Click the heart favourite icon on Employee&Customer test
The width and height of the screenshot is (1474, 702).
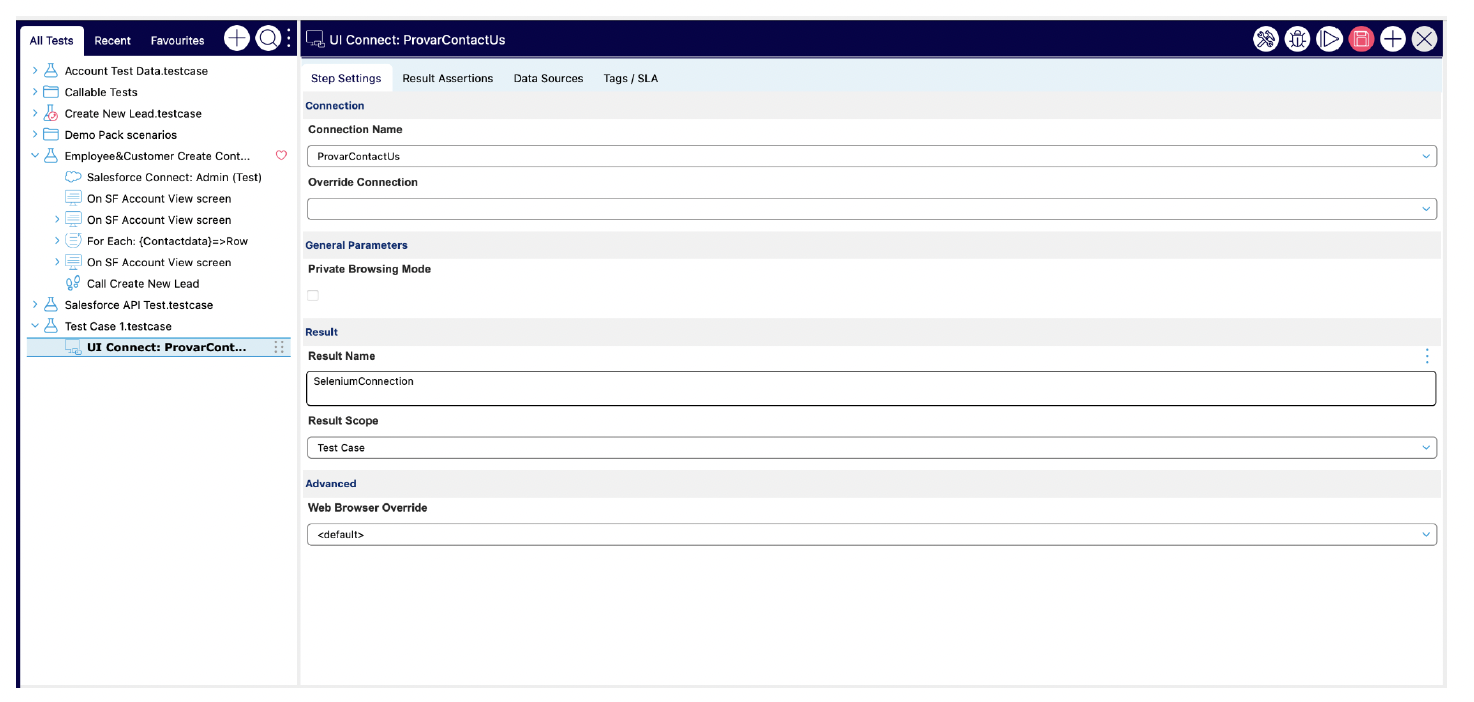281,156
